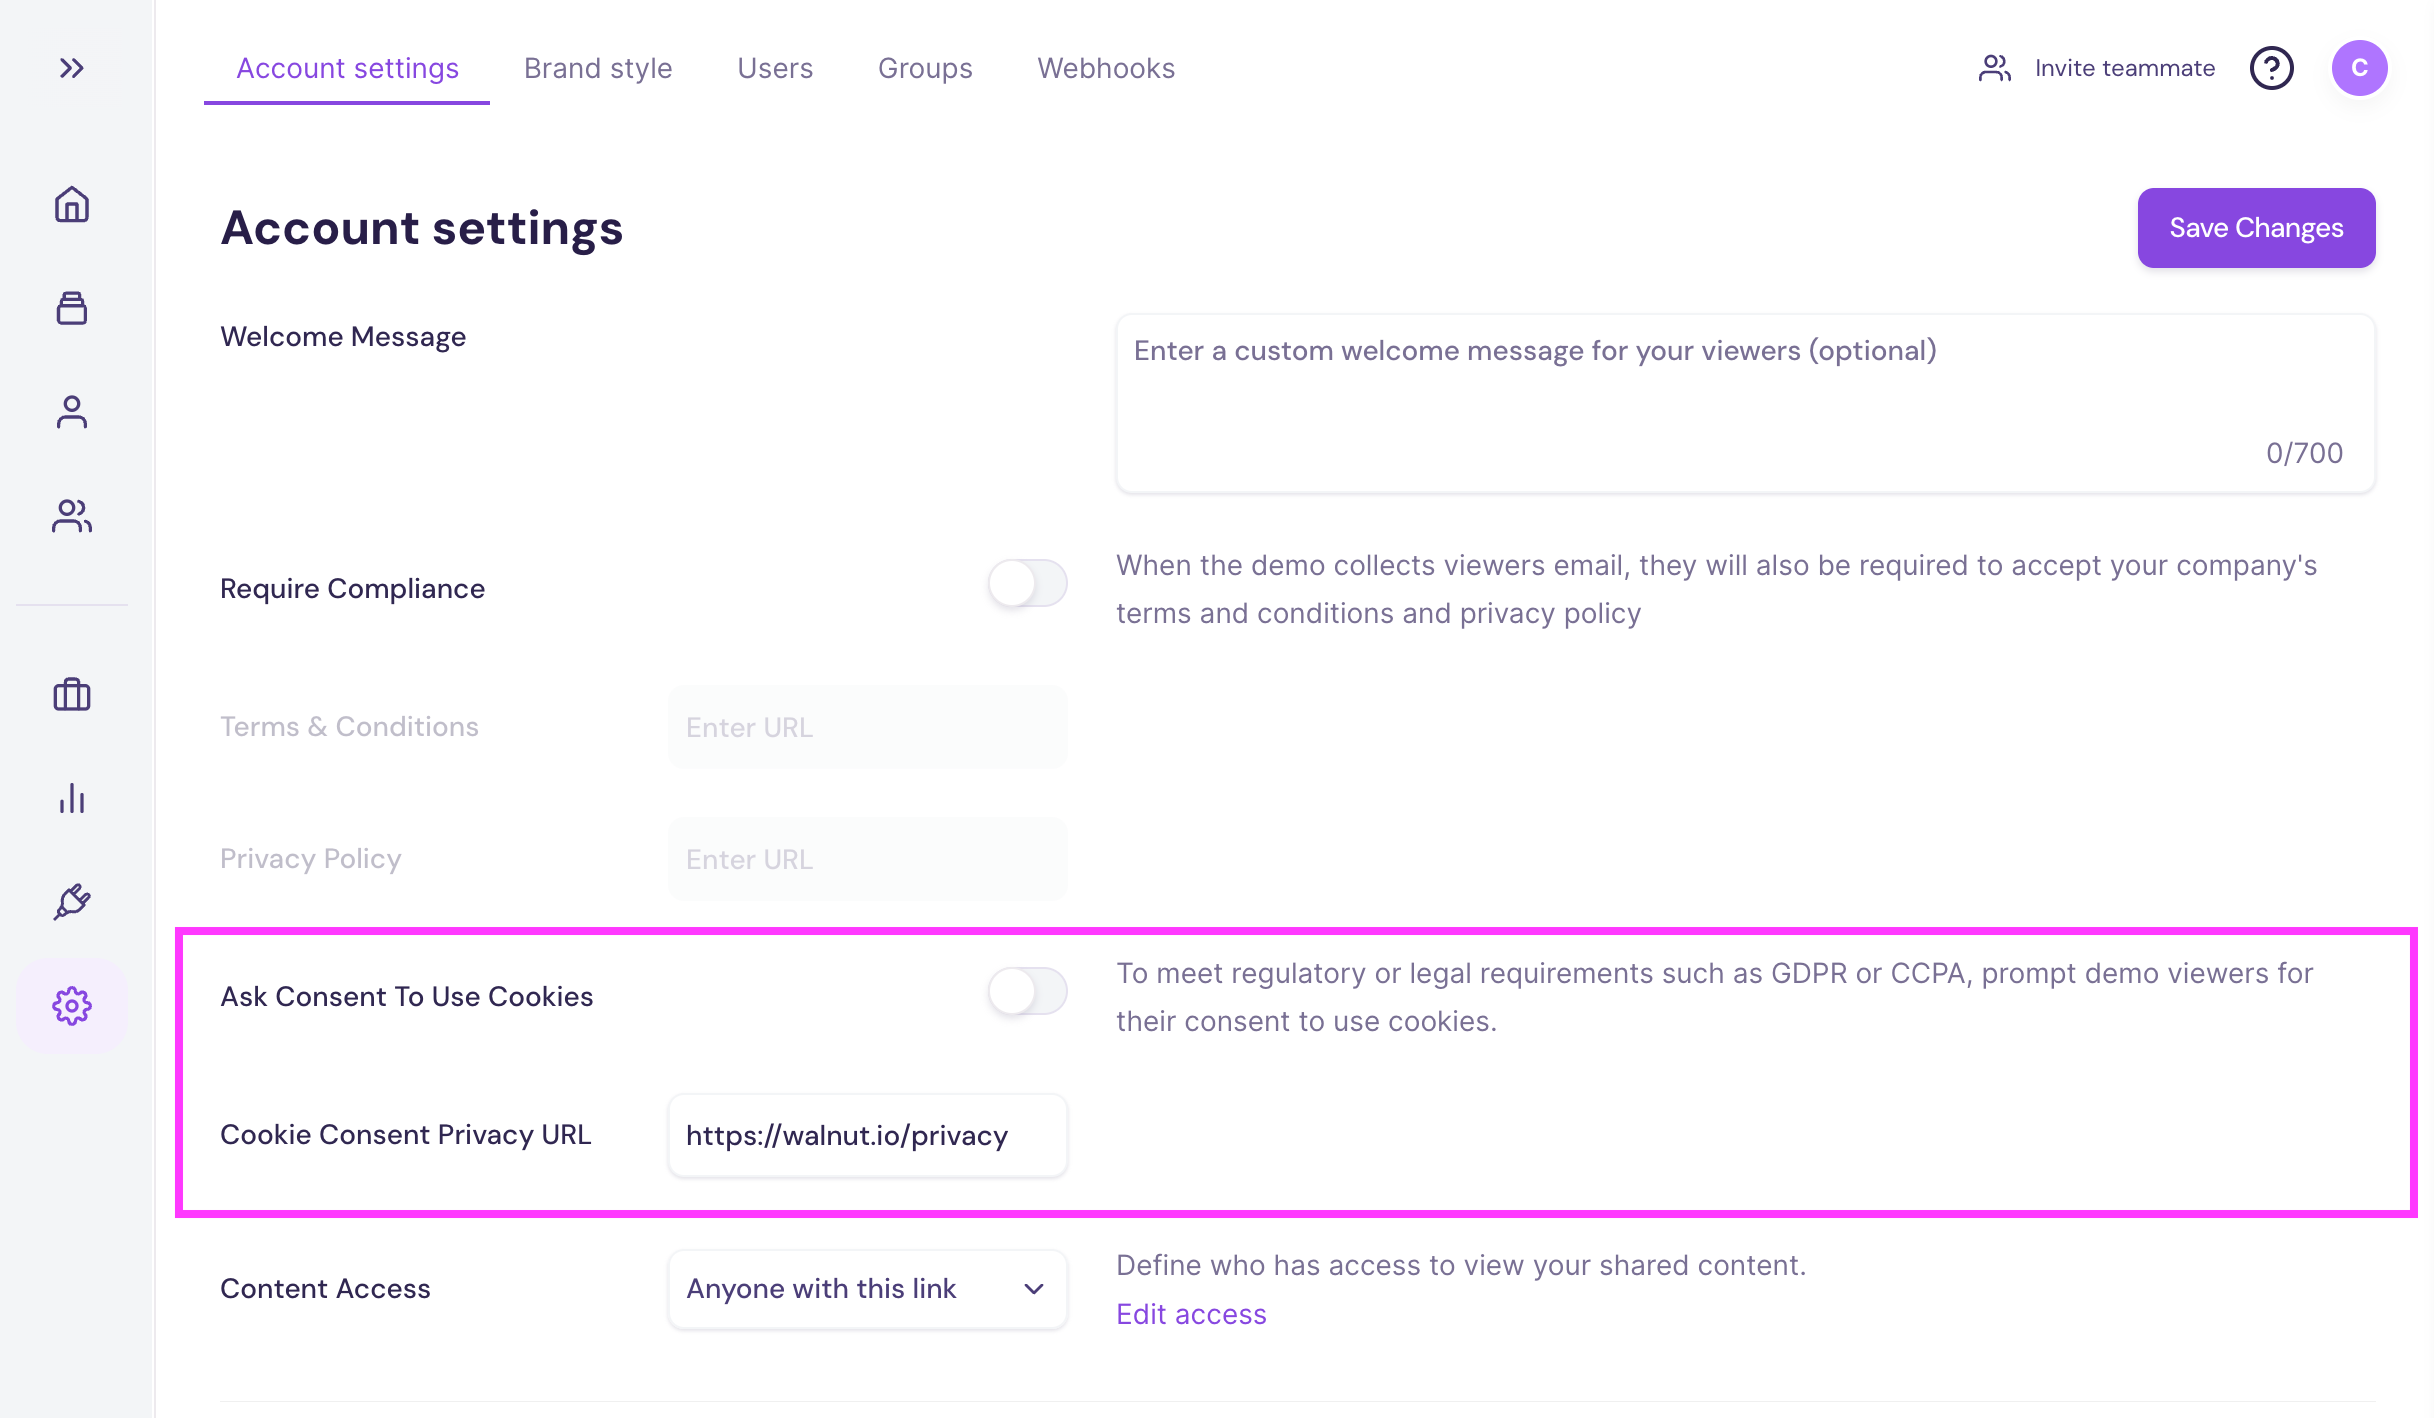This screenshot has width=2434, height=1418.
Task: Click Invite teammate text
Action: [x=2125, y=68]
